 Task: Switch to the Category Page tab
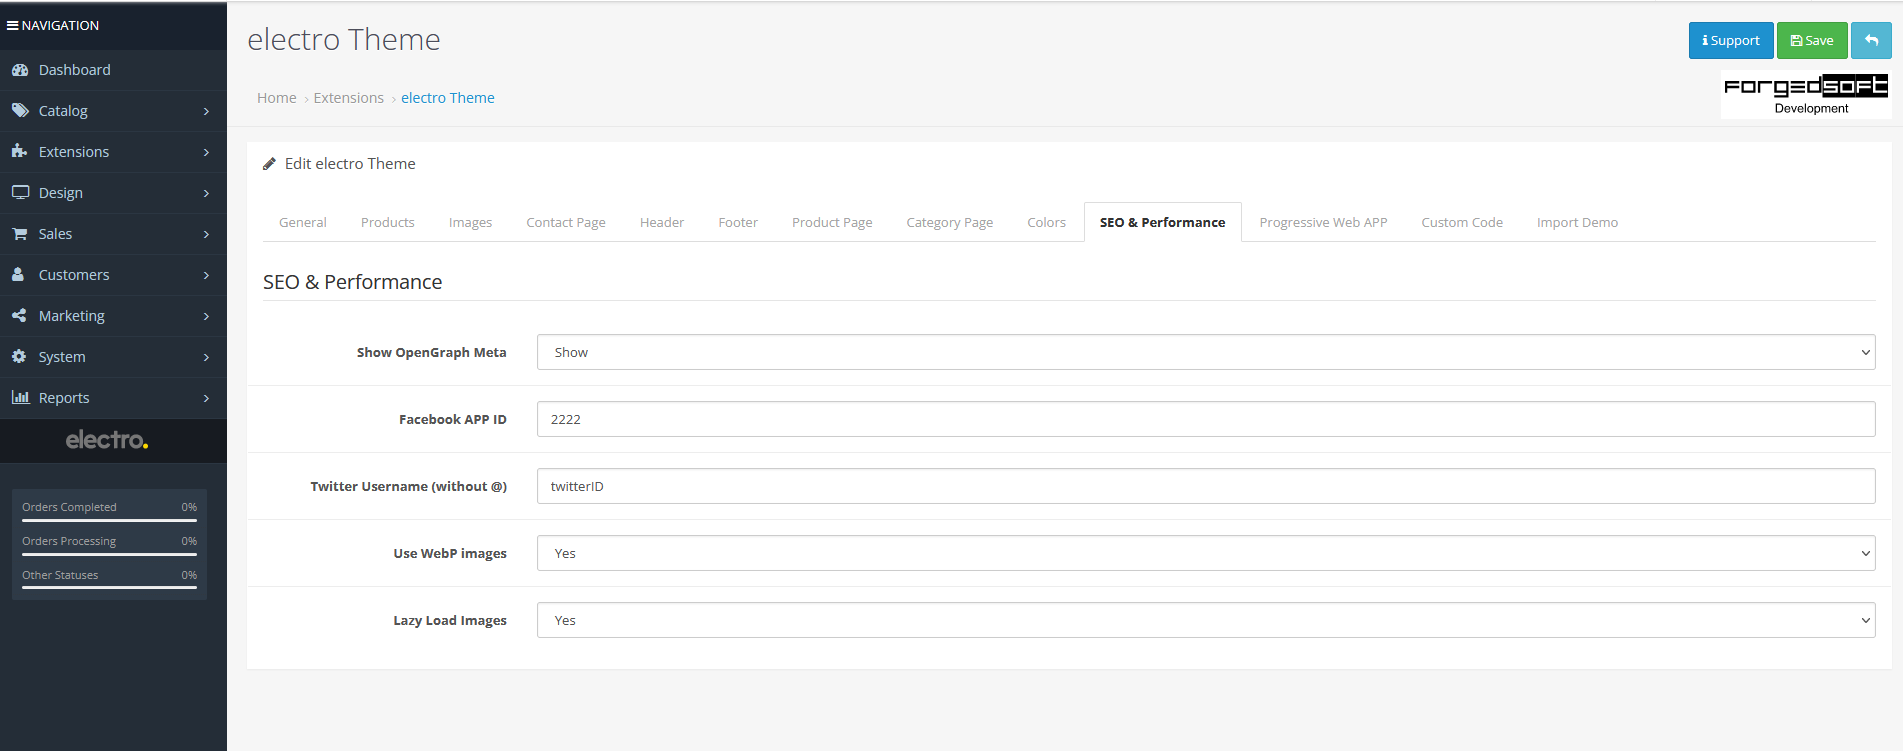950,222
